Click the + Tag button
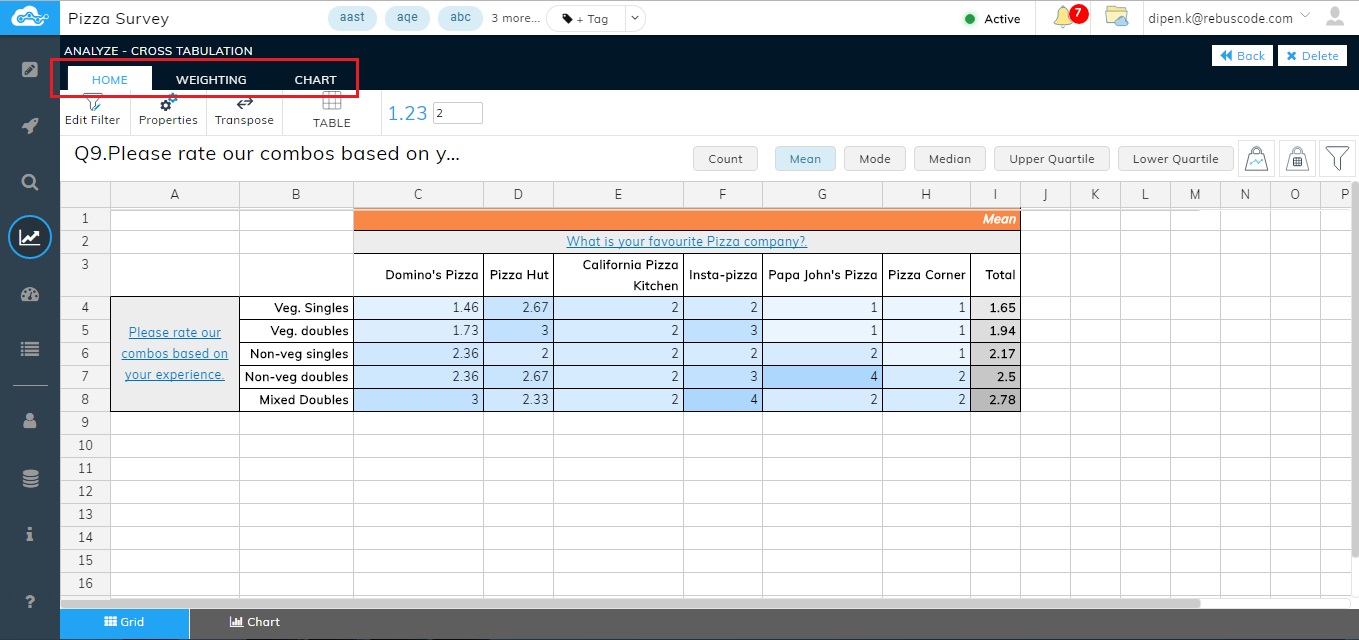 [x=585, y=18]
